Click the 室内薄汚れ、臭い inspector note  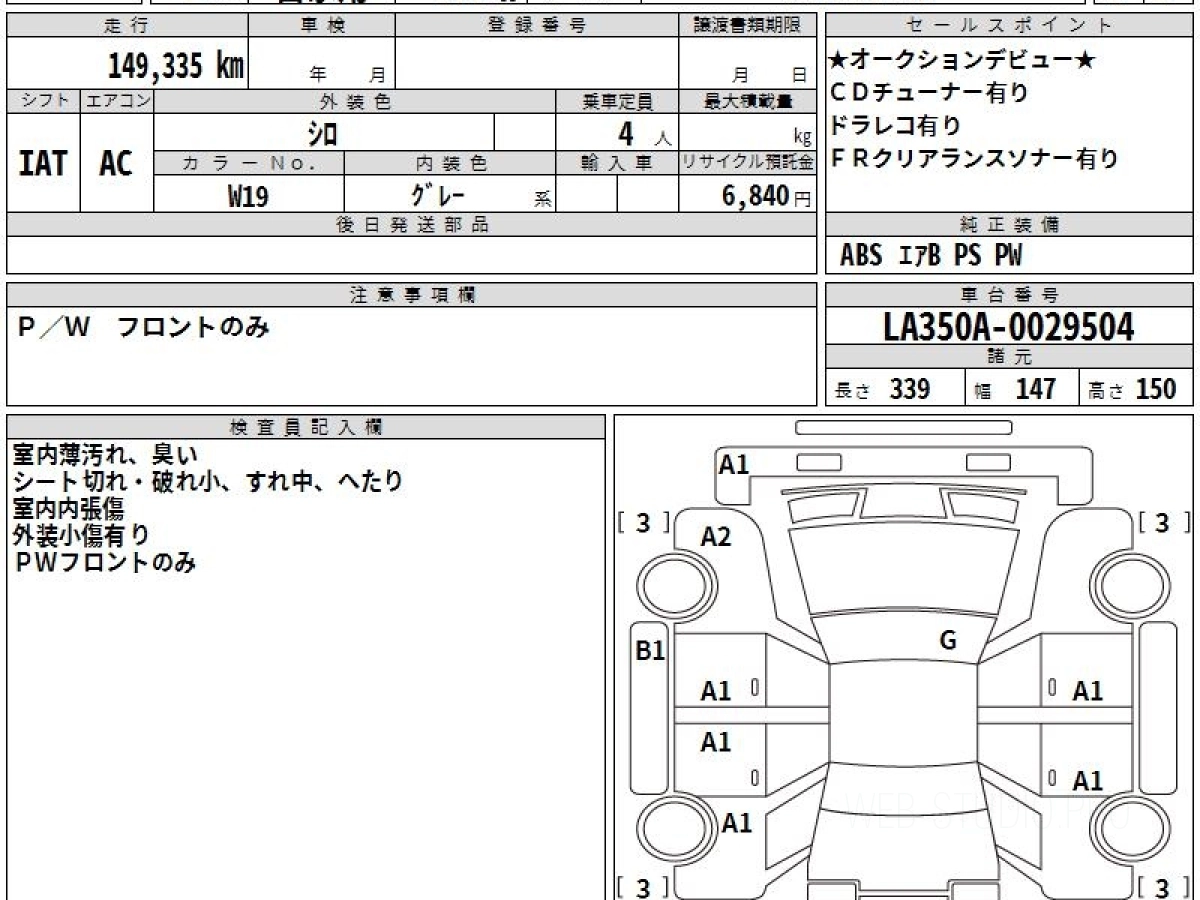(x=105, y=455)
